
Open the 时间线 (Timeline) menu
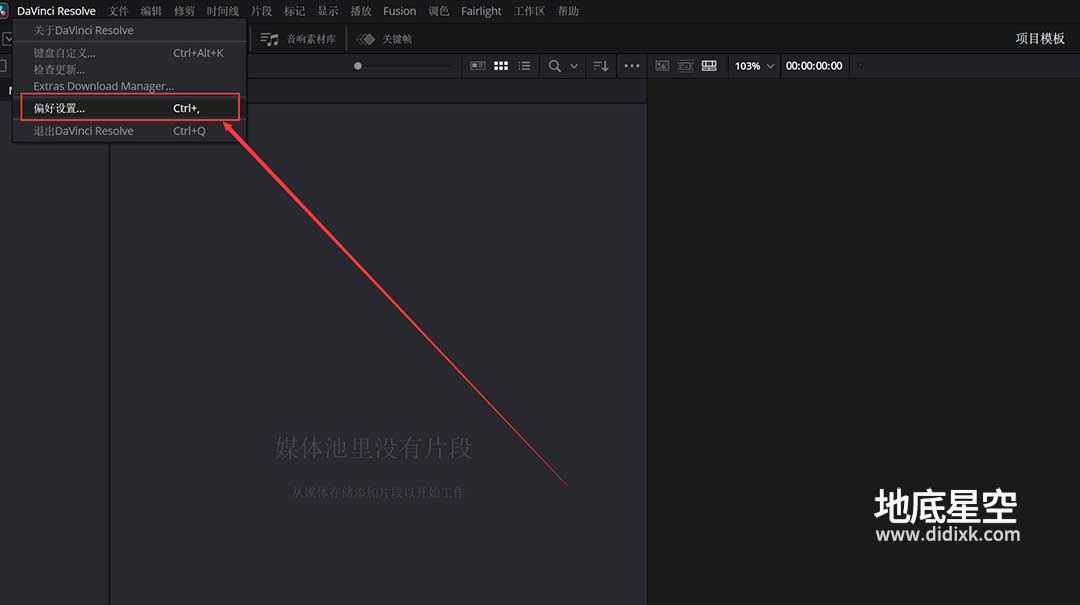pyautogui.click(x=222, y=11)
